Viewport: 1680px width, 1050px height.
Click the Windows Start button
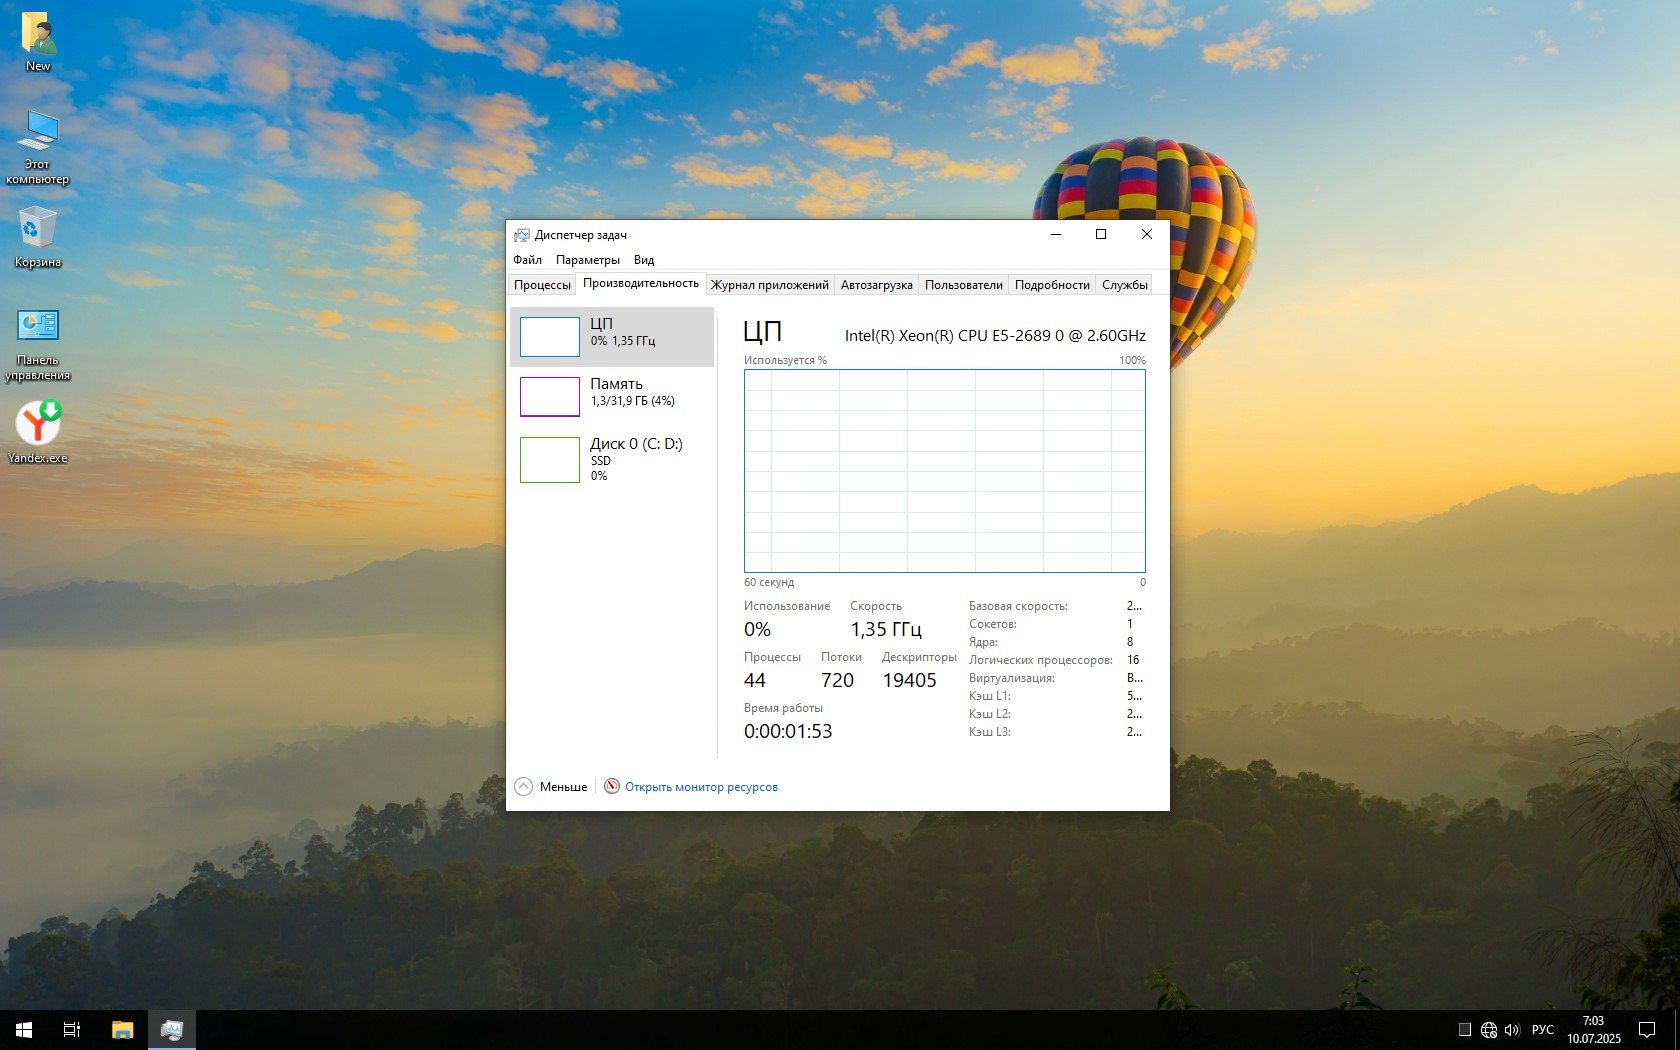(24, 1029)
